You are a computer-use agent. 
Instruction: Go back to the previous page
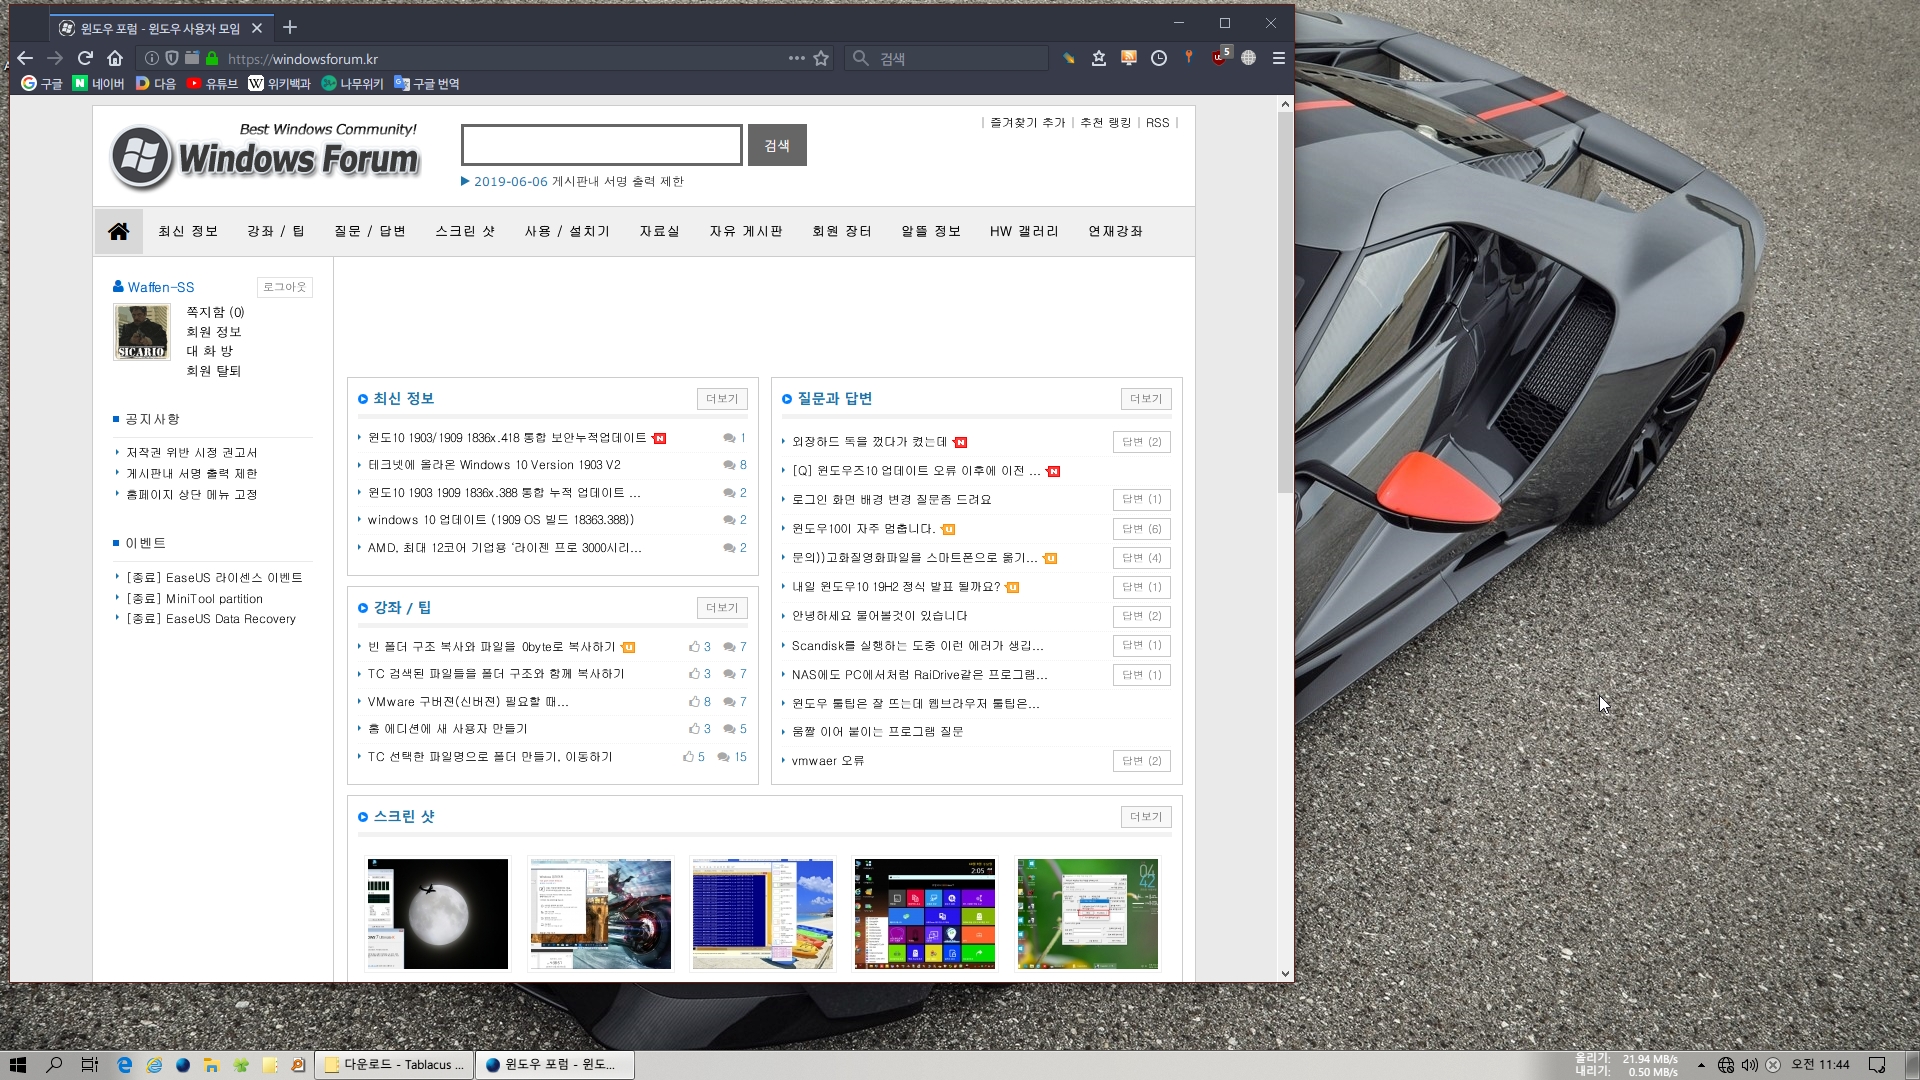pos(25,58)
